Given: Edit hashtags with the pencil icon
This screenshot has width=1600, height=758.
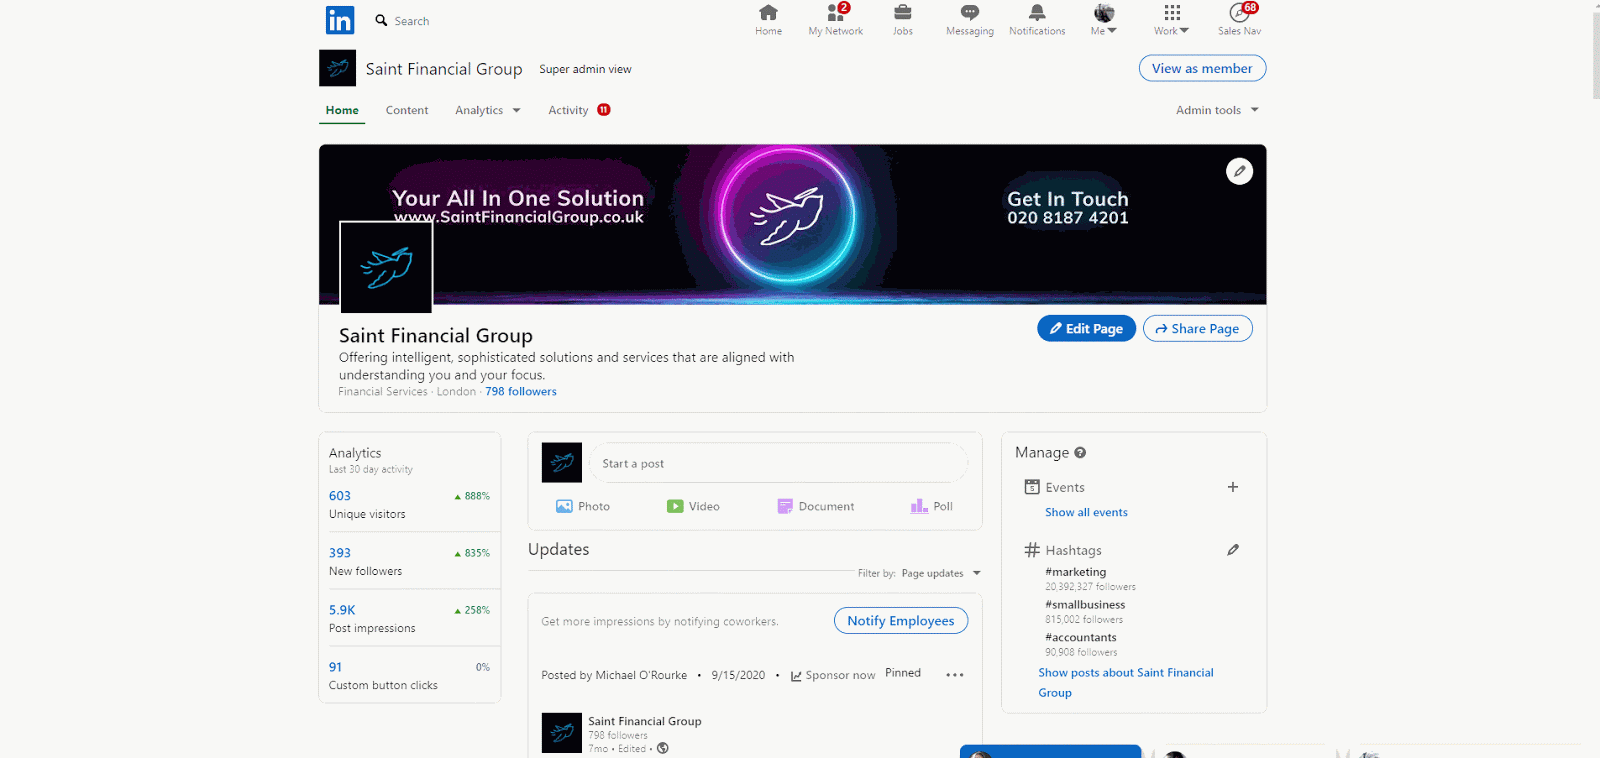Looking at the screenshot, I should (x=1233, y=550).
